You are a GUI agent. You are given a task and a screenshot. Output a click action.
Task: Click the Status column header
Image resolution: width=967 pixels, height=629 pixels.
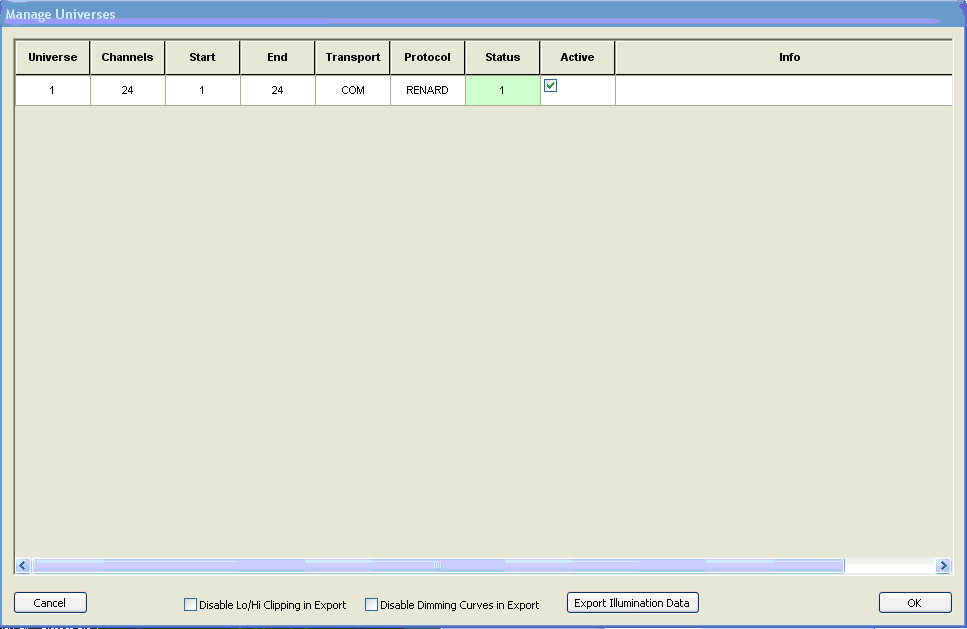pos(503,57)
